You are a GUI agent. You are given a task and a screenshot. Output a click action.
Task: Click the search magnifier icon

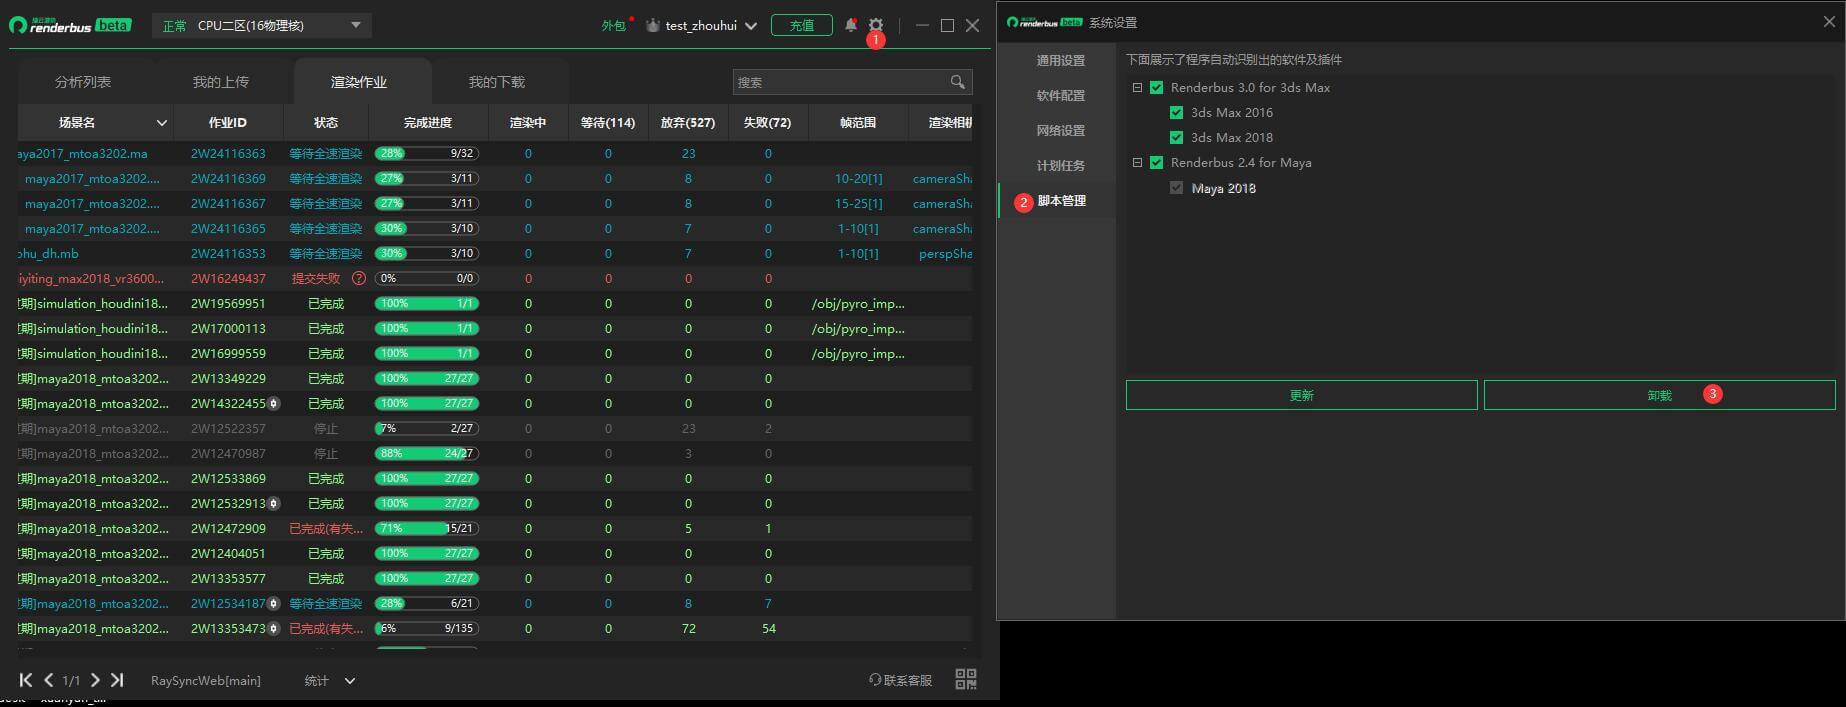click(957, 82)
